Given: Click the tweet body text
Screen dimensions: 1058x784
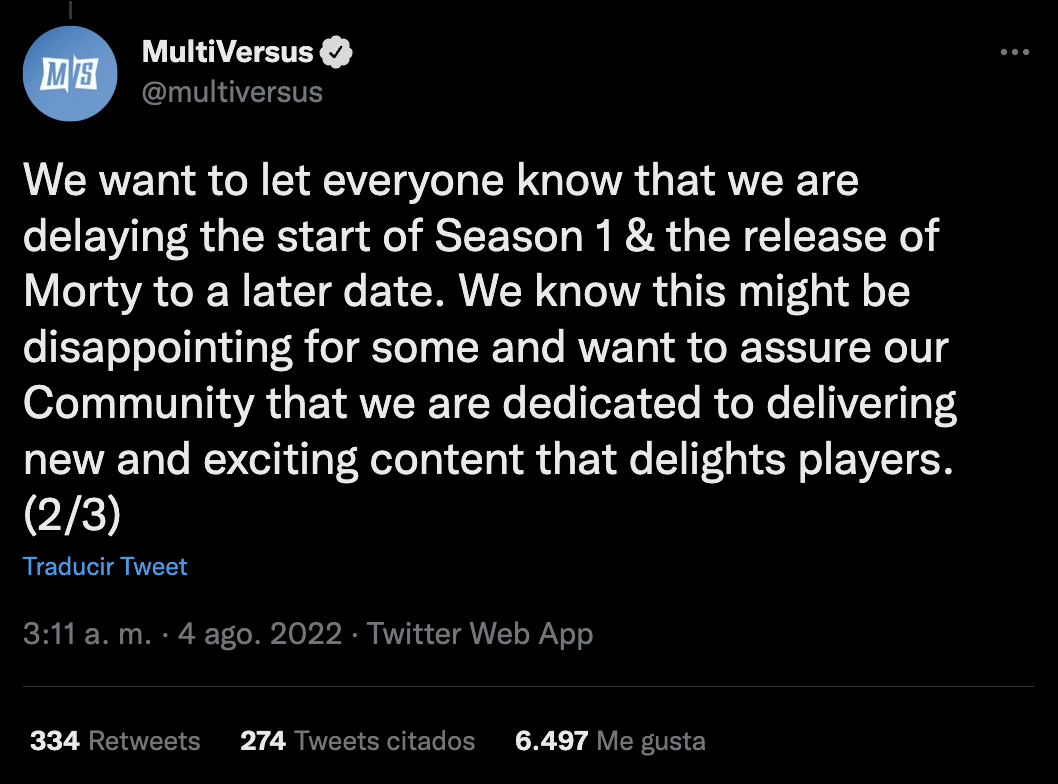Looking at the screenshot, I should 490,347.
